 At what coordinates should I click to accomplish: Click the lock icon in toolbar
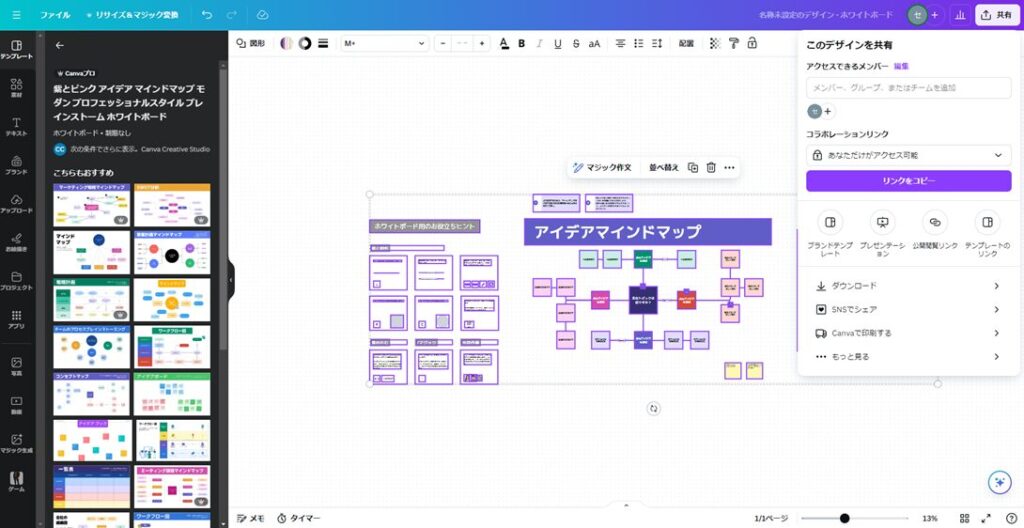[751, 43]
